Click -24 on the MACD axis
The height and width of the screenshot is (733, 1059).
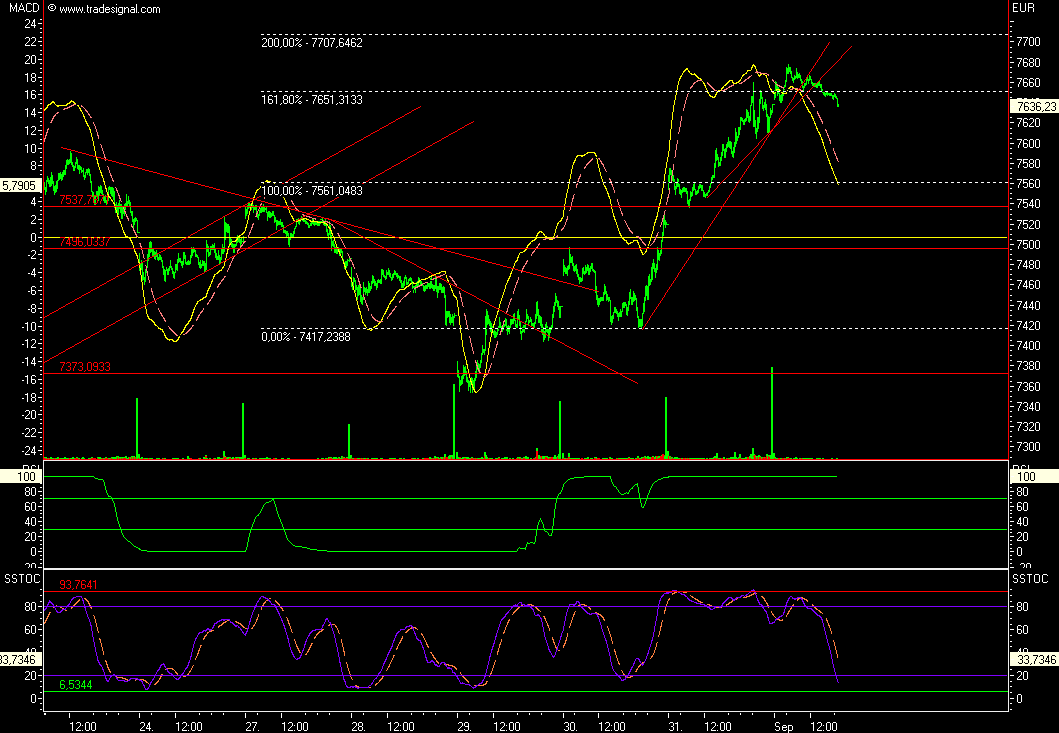click(28, 451)
